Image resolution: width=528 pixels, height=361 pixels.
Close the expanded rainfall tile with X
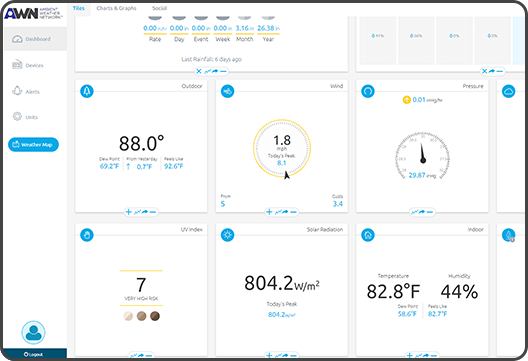click(x=199, y=71)
